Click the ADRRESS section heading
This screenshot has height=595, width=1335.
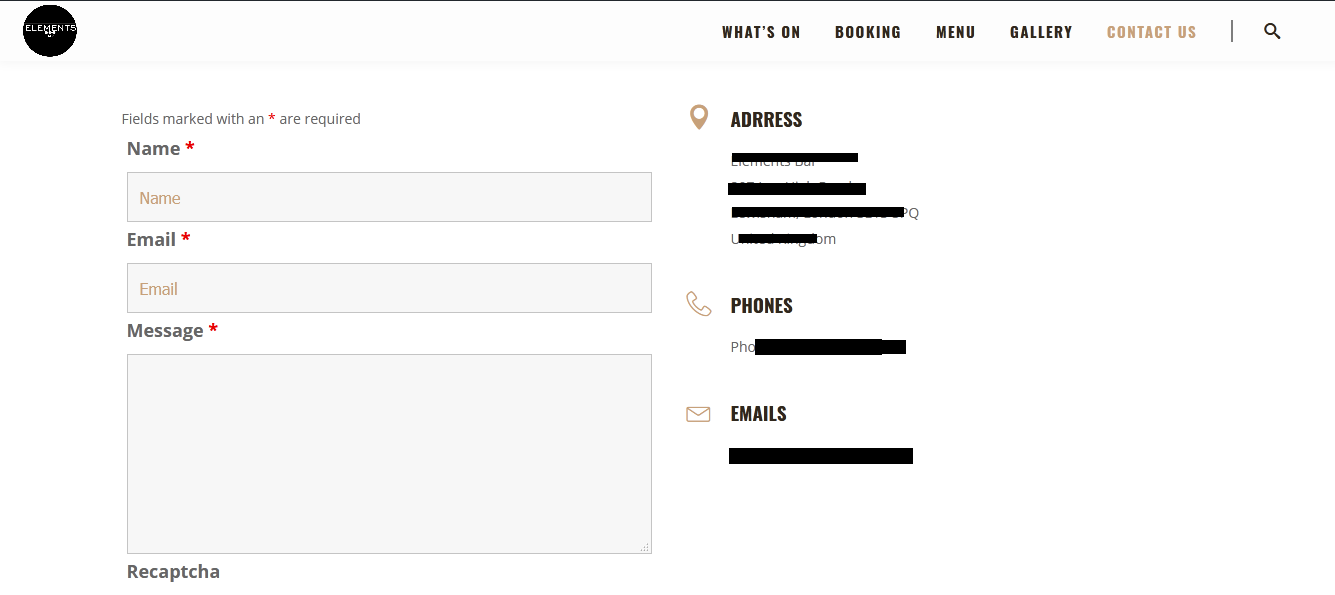(766, 118)
